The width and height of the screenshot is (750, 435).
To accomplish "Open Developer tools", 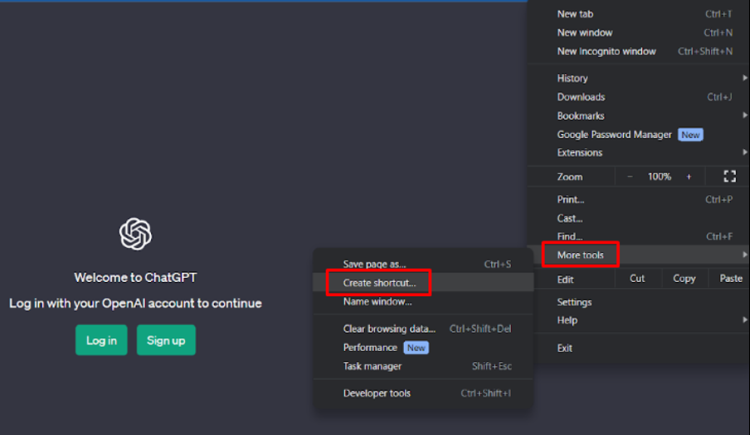I will coord(376,393).
